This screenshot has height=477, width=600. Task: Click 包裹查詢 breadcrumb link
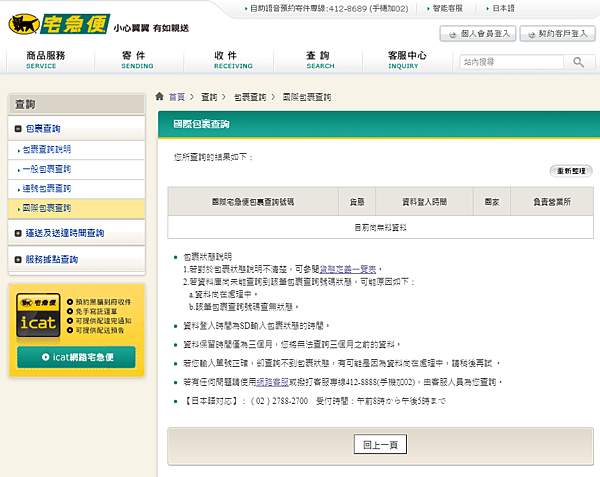pyautogui.click(x=250, y=97)
